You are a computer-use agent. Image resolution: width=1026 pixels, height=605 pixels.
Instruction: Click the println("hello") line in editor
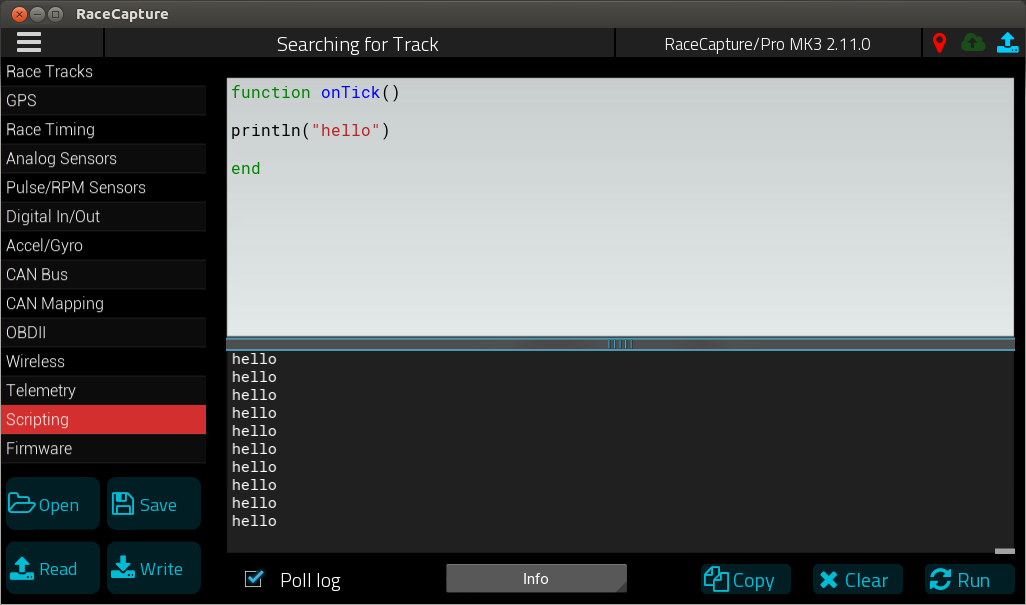pyautogui.click(x=310, y=131)
